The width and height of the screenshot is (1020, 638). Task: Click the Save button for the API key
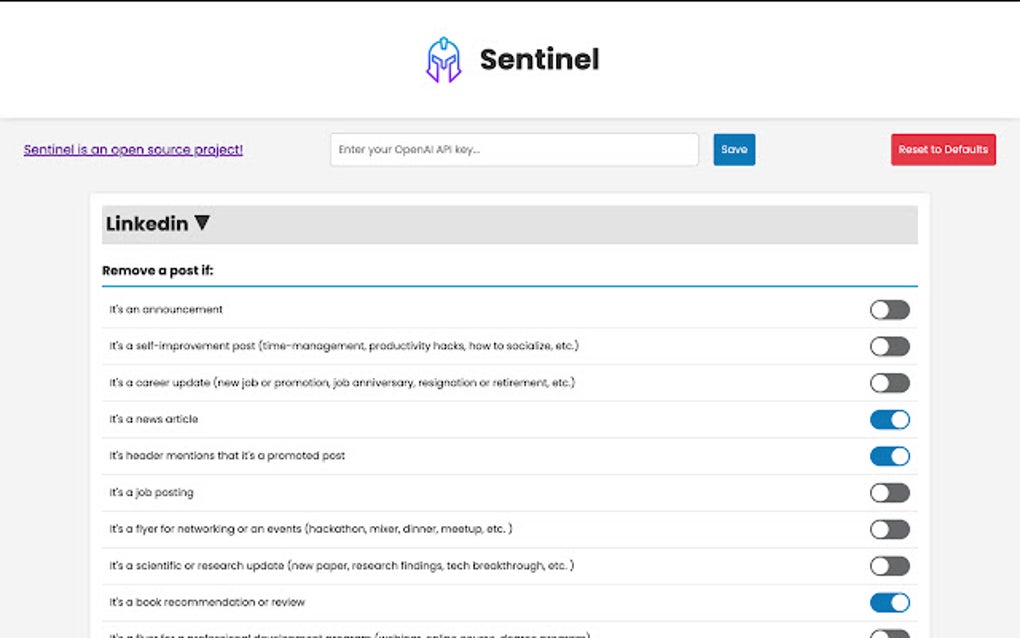click(734, 149)
